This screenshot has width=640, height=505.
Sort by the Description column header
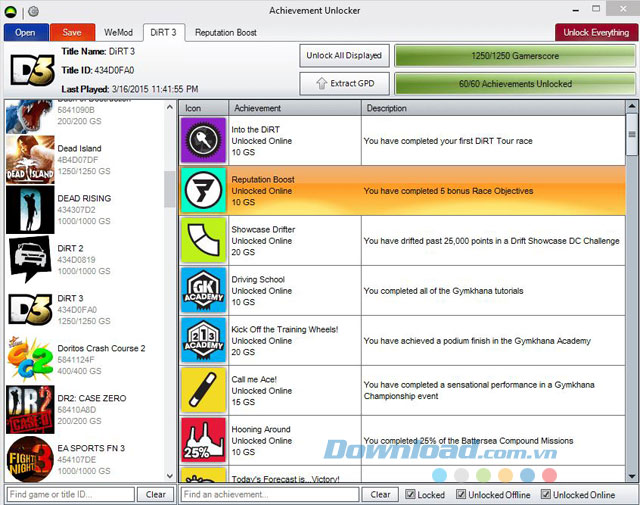coord(493,108)
